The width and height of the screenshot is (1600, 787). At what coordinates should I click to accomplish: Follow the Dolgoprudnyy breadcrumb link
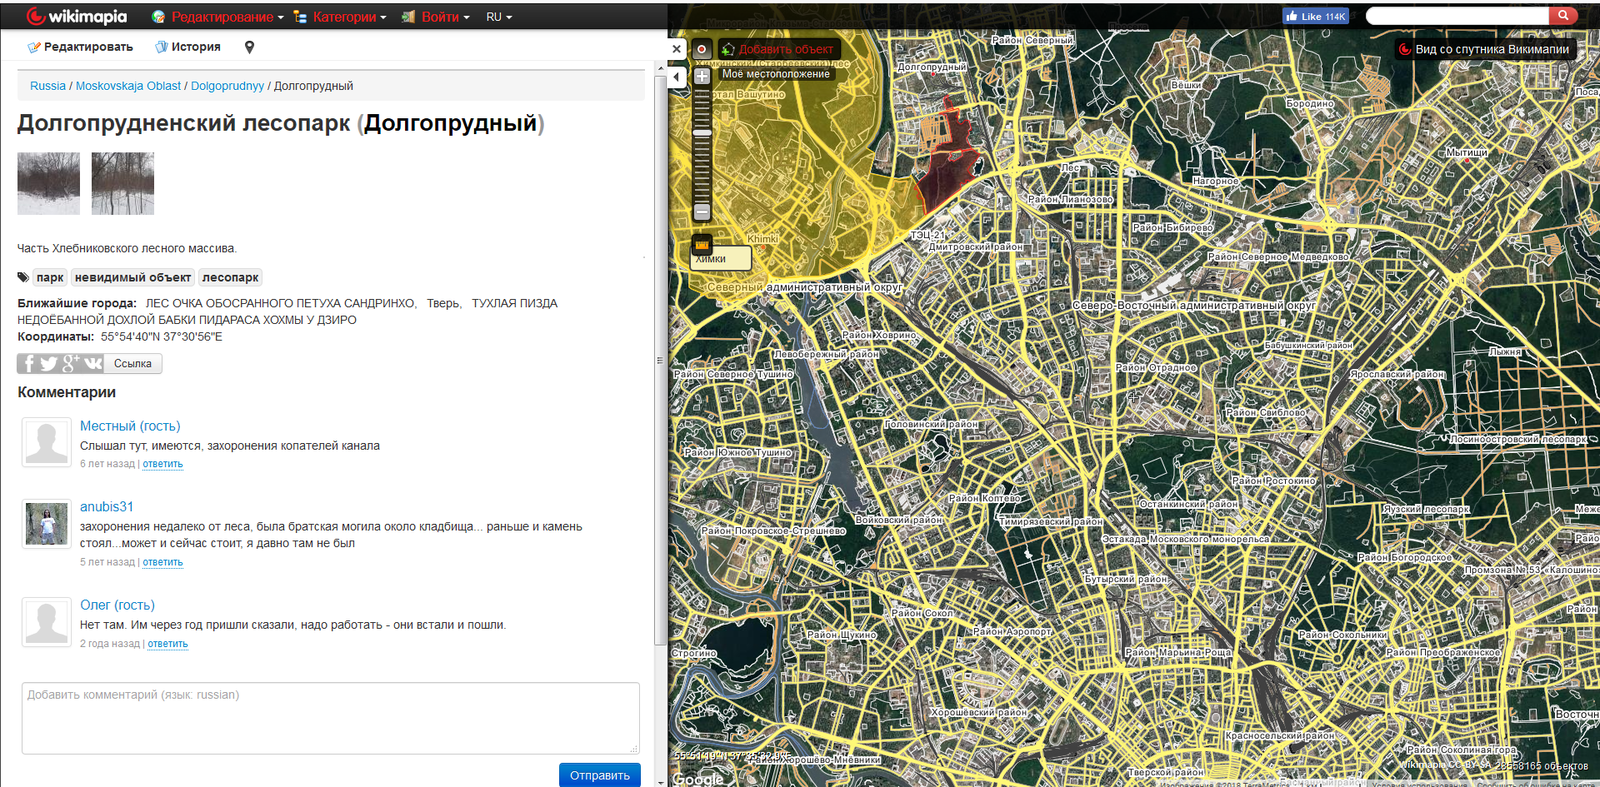pos(227,86)
